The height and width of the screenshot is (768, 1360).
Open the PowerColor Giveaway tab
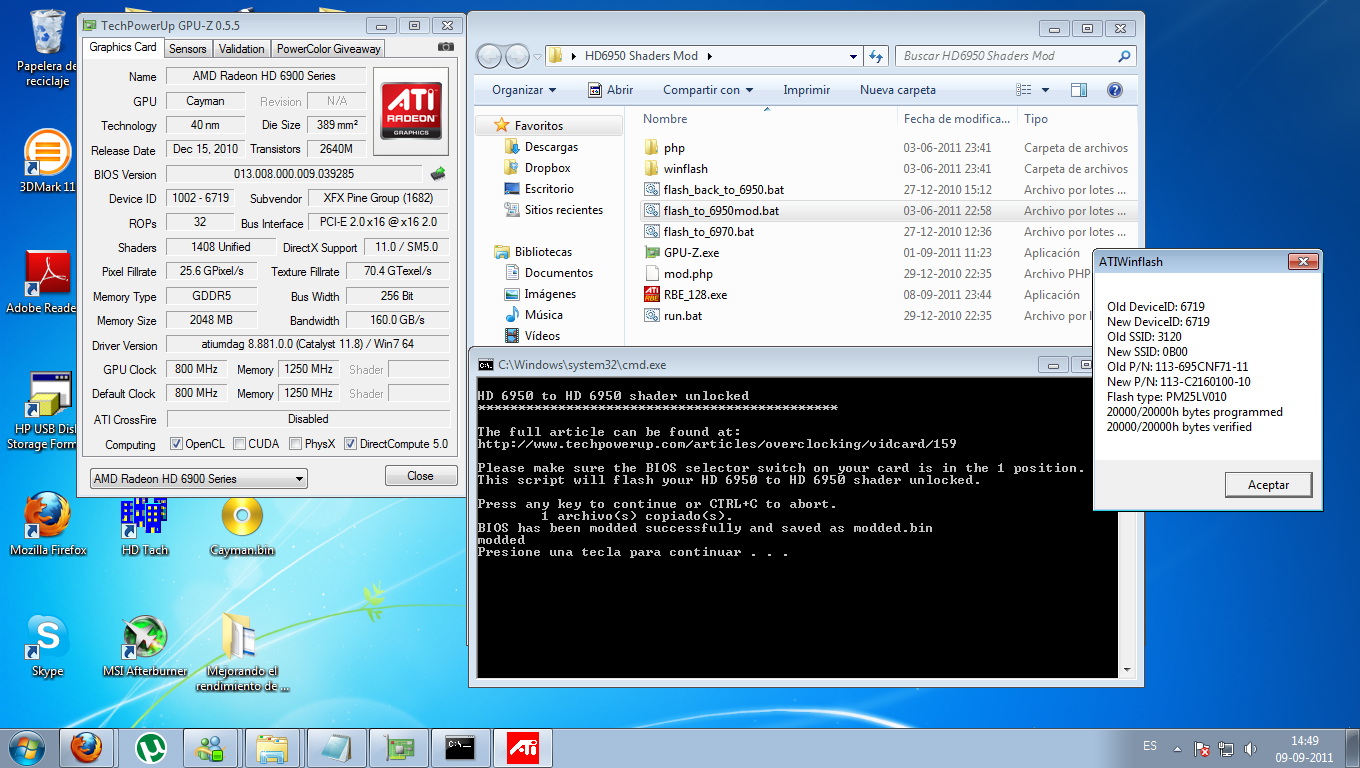point(329,48)
